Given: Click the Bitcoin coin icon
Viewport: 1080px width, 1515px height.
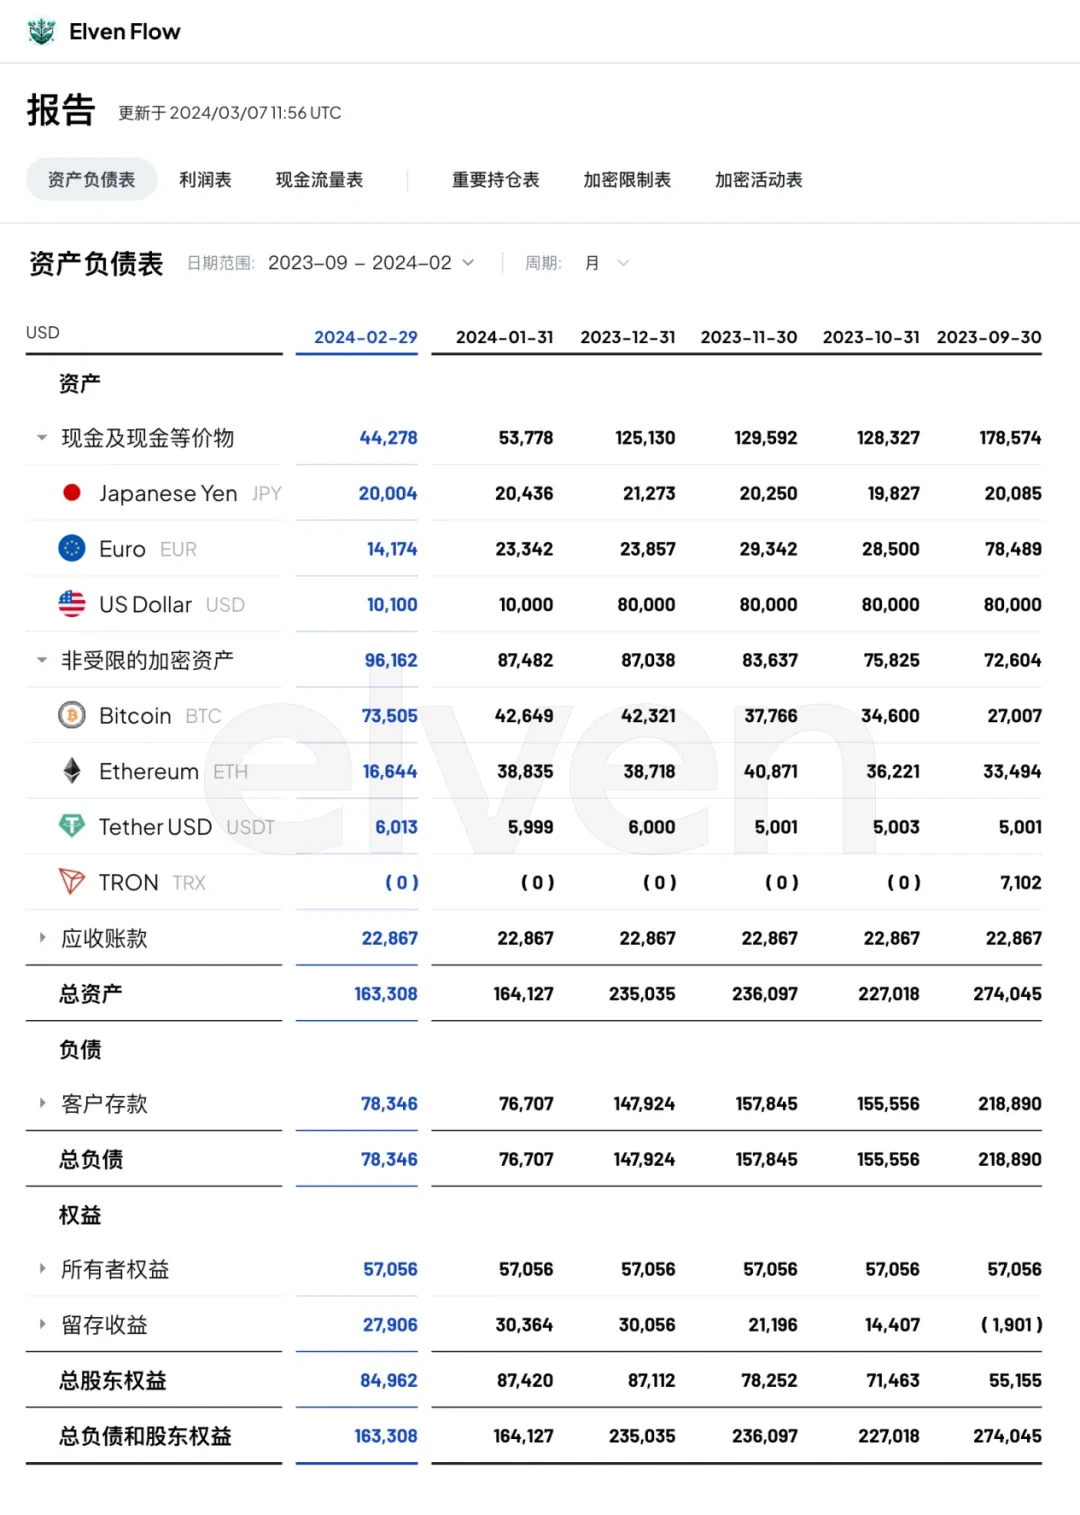Looking at the screenshot, I should point(72,715).
